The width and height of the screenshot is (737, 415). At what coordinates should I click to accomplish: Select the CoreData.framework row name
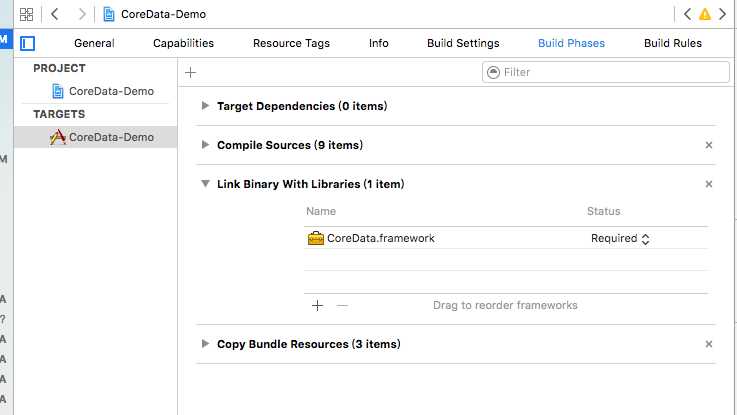click(381, 238)
